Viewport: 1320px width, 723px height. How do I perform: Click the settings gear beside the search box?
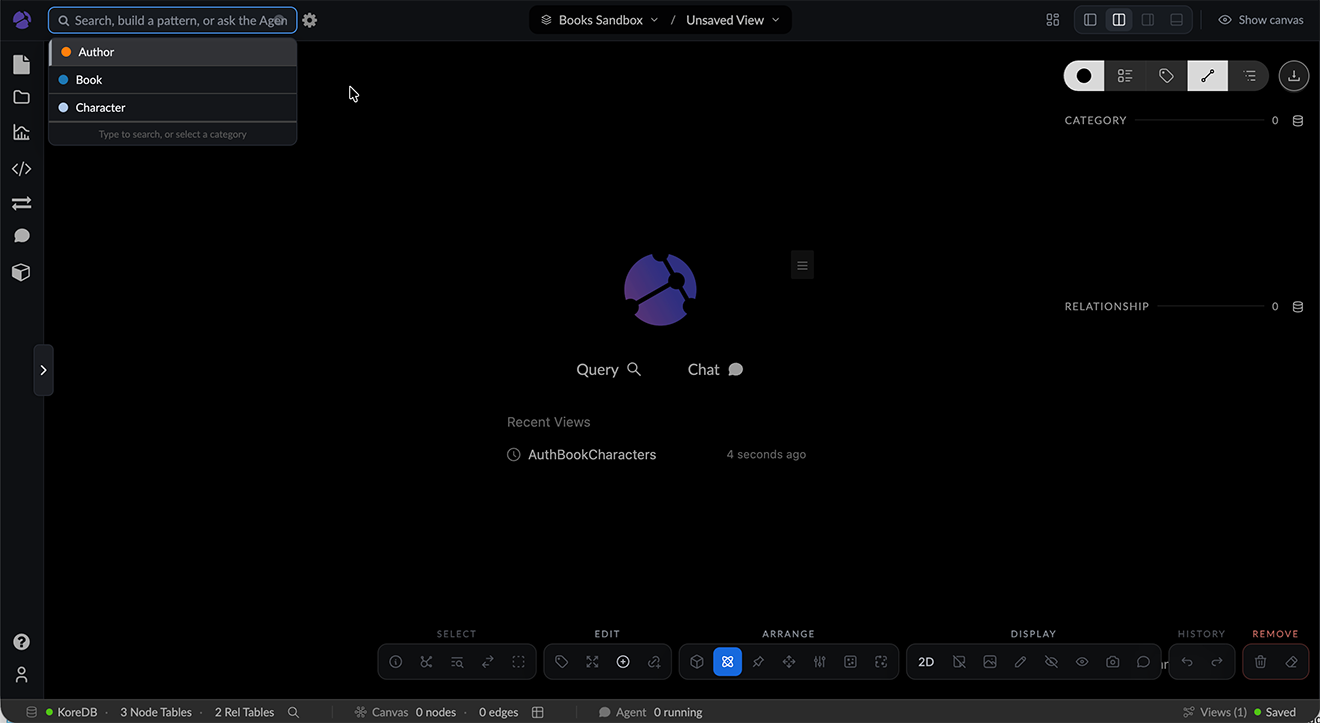pos(310,20)
